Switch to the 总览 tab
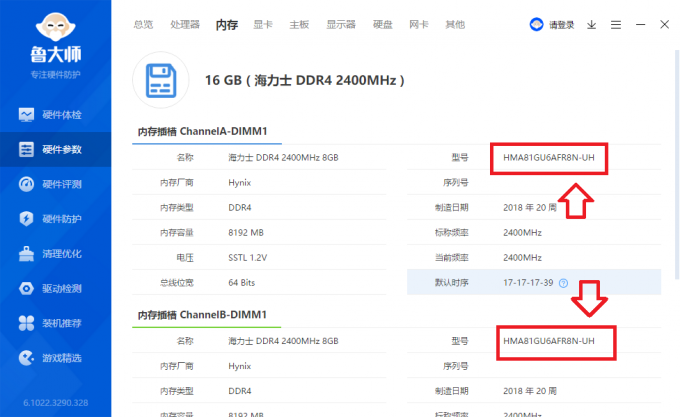The width and height of the screenshot is (680, 417). pyautogui.click(x=143, y=25)
